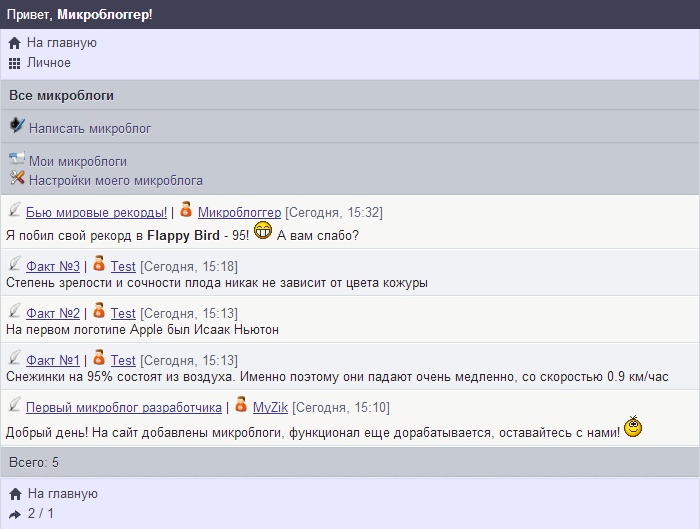Click quill icon beside "Первый микроблог разработчика"

tap(14, 404)
